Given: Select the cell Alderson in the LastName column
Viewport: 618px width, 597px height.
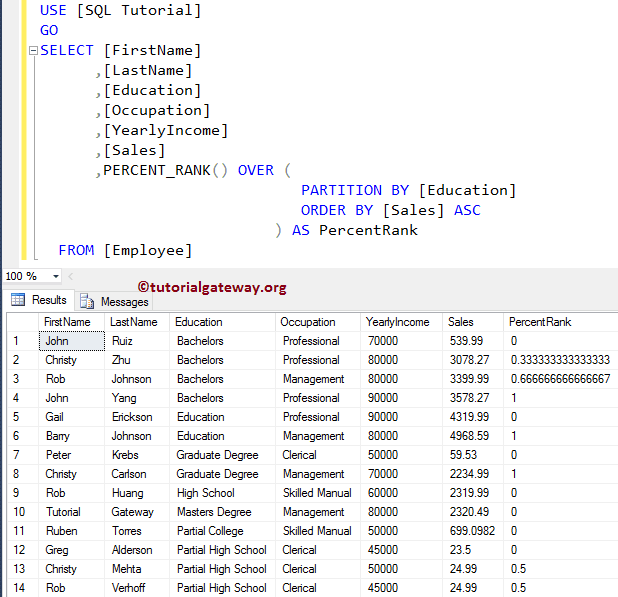Looking at the screenshot, I should click(137, 550).
